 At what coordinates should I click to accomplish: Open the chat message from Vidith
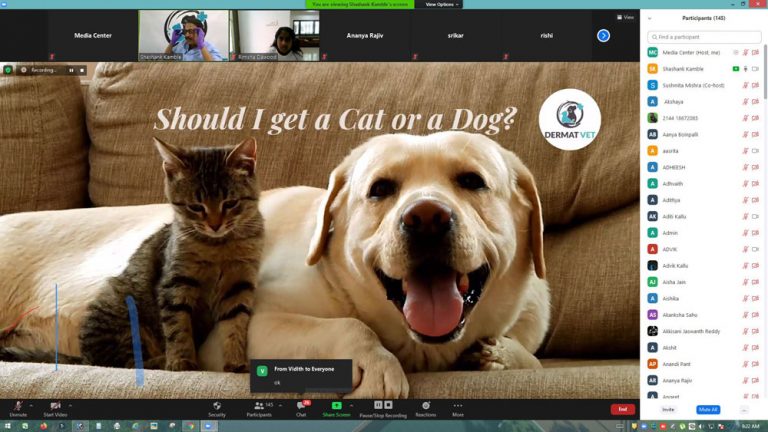click(x=301, y=376)
